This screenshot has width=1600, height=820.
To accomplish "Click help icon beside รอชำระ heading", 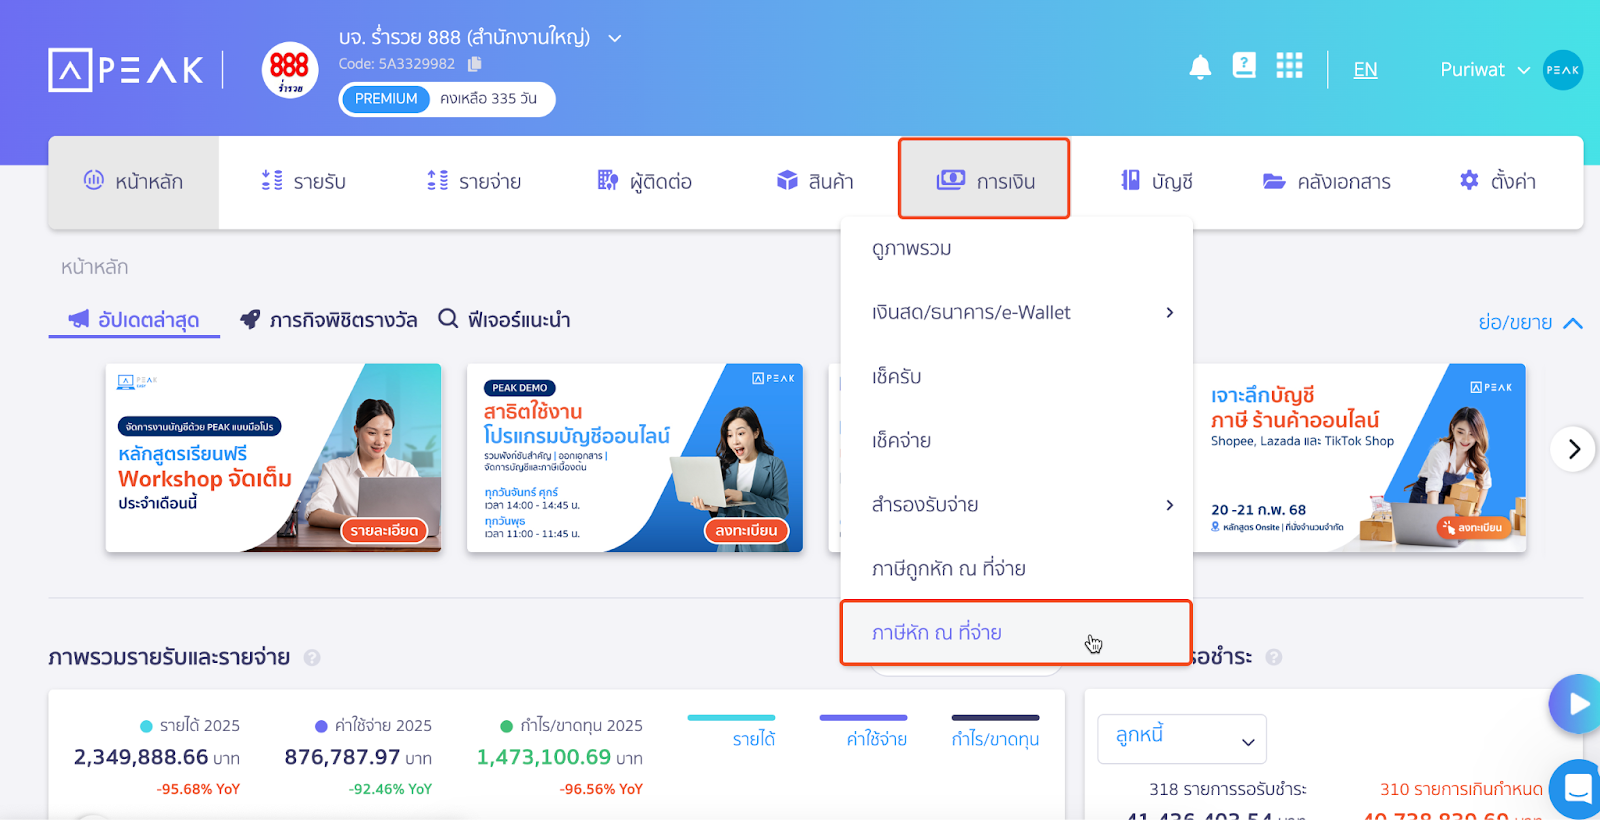I will (x=1274, y=658).
